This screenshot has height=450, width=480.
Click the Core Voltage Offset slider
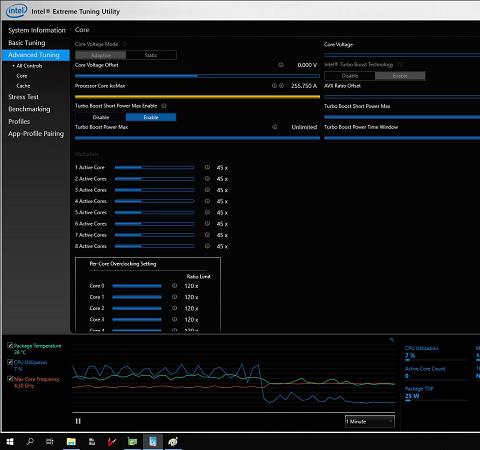(x=197, y=76)
